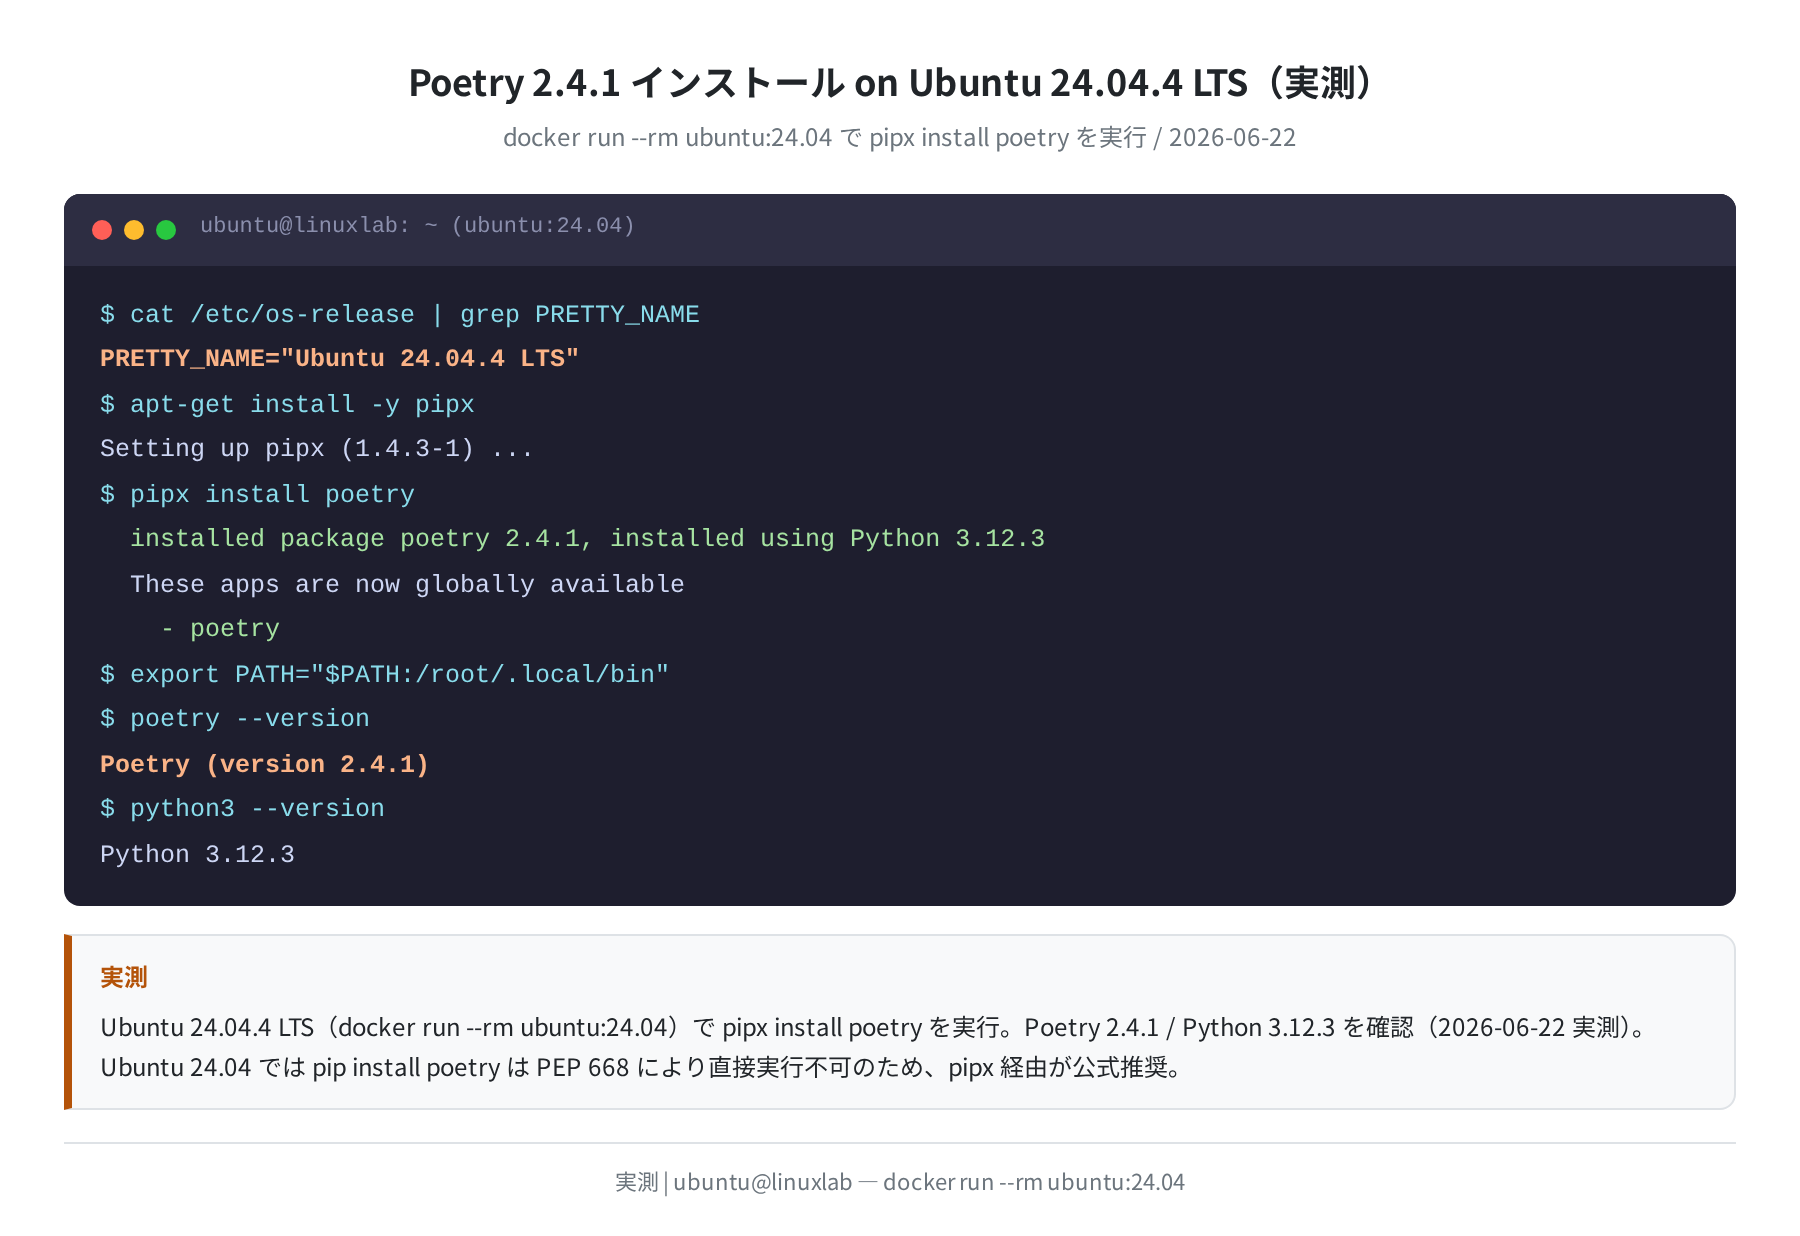The image size is (1800, 1236).
Task: Select the command "python3 --version"
Action: 257,809
